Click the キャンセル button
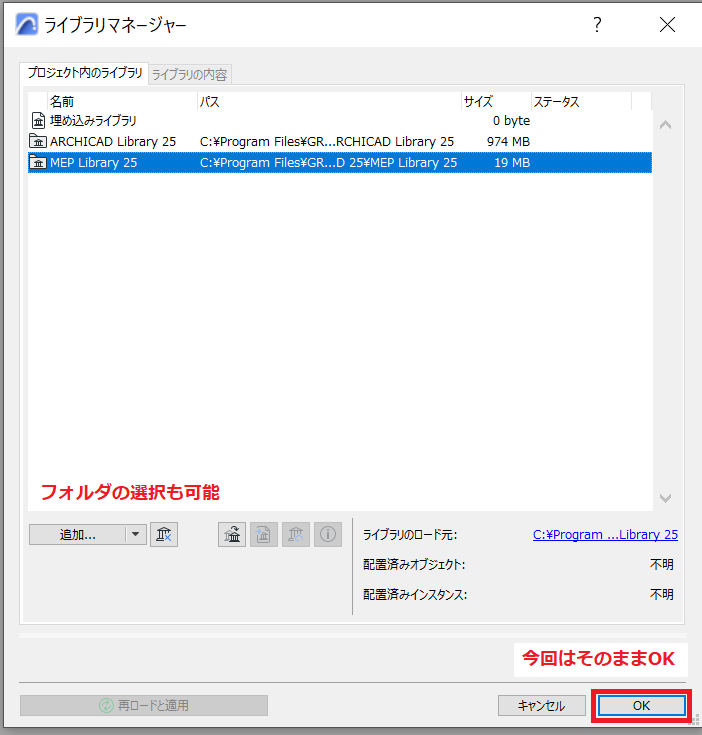This screenshot has width=702, height=735. (x=541, y=705)
